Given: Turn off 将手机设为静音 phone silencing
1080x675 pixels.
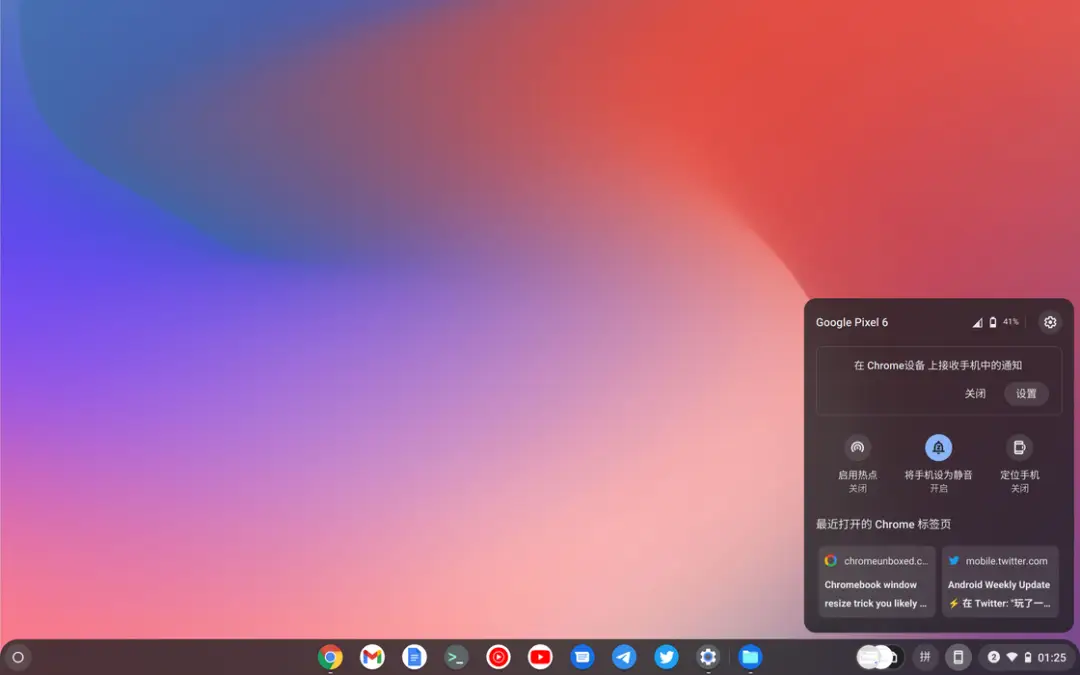Looking at the screenshot, I should pos(938,447).
